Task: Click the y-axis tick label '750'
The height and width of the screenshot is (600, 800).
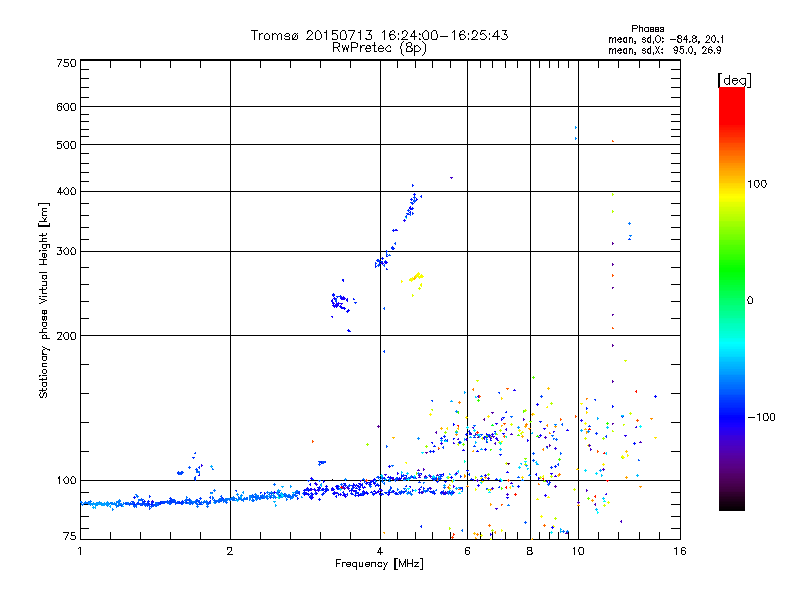Action: point(66,63)
